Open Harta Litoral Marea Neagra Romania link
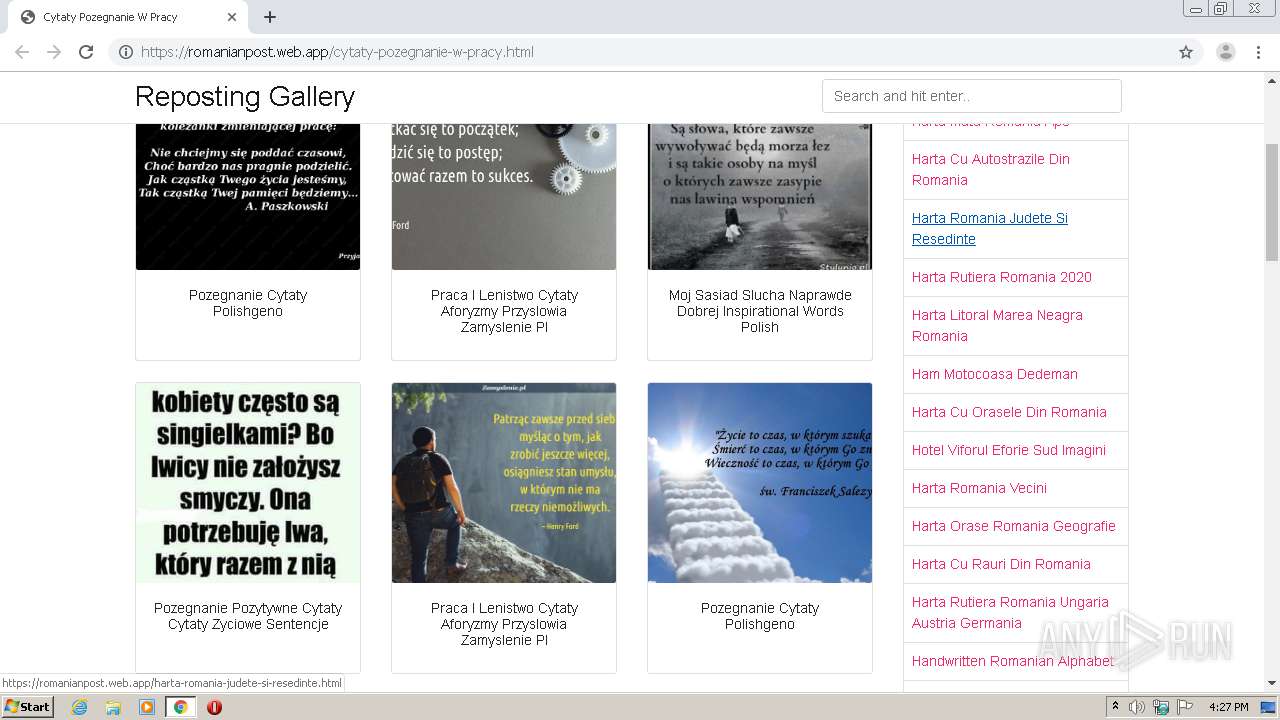Viewport: 1280px width, 720px height. click(997, 325)
